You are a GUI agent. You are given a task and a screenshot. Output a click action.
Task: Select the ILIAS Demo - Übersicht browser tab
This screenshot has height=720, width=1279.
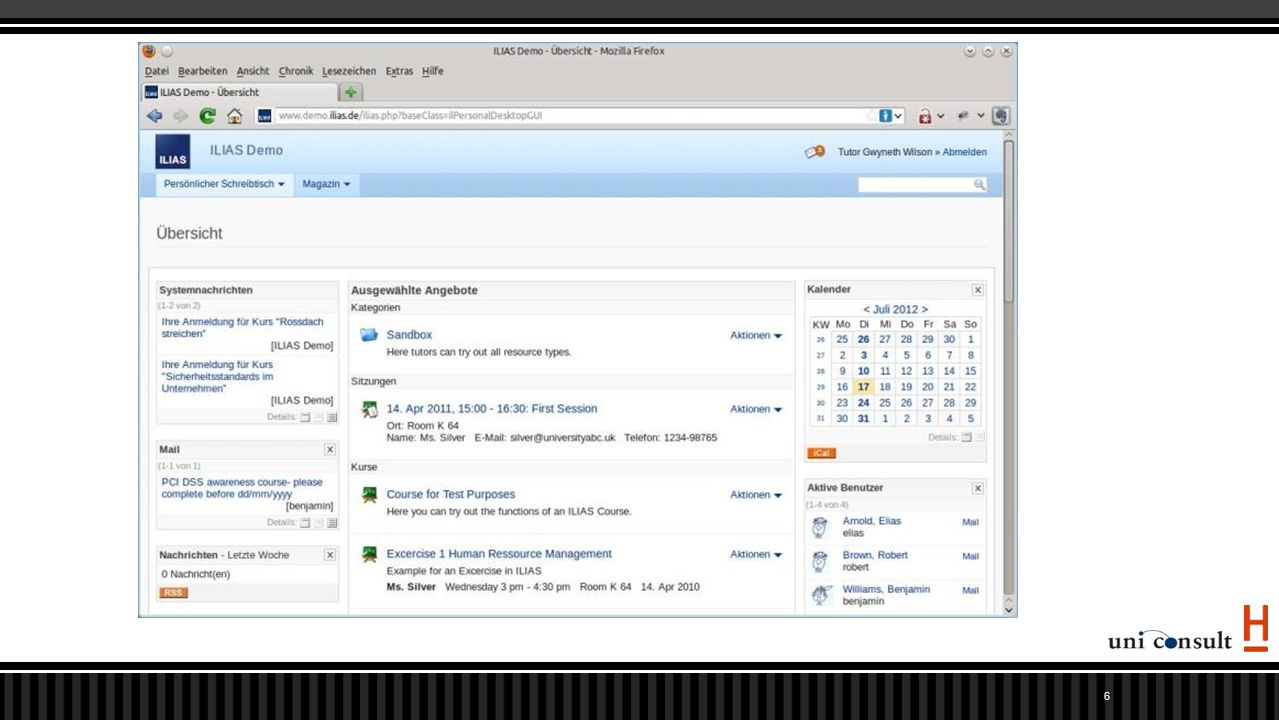click(x=240, y=92)
